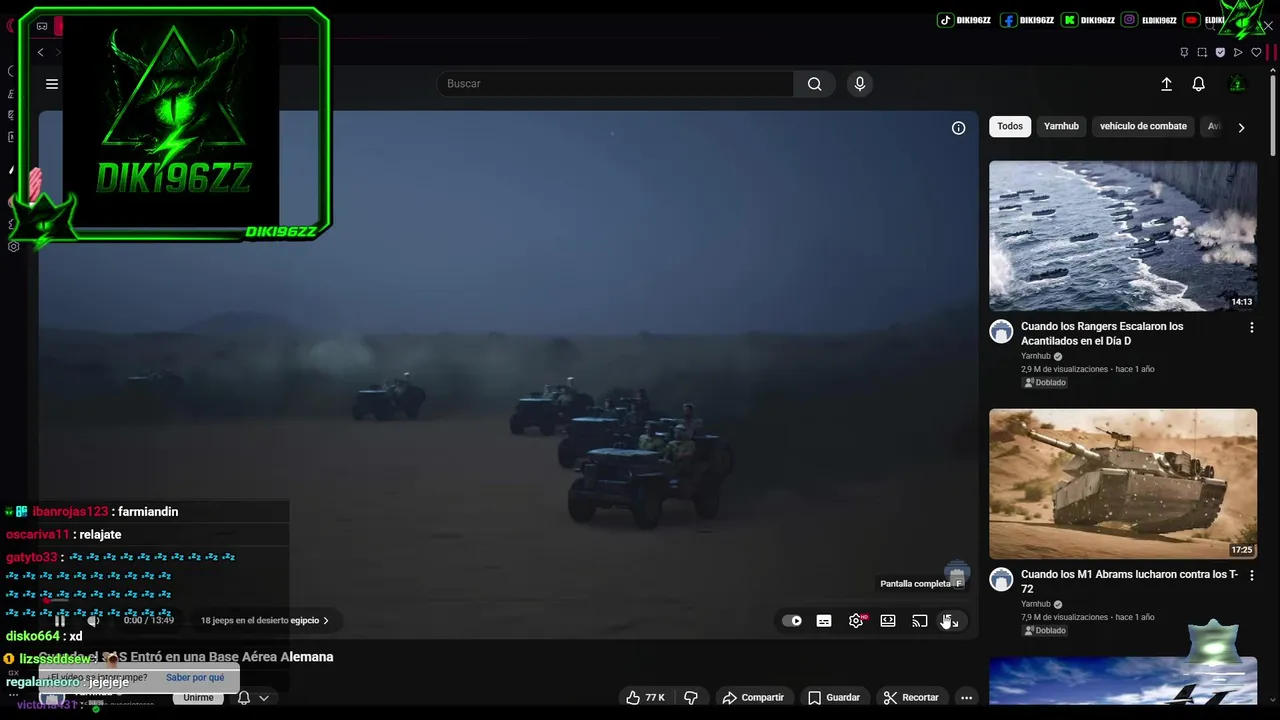Go back with browser back arrow
This screenshot has height=720, width=1280.
click(x=40, y=52)
